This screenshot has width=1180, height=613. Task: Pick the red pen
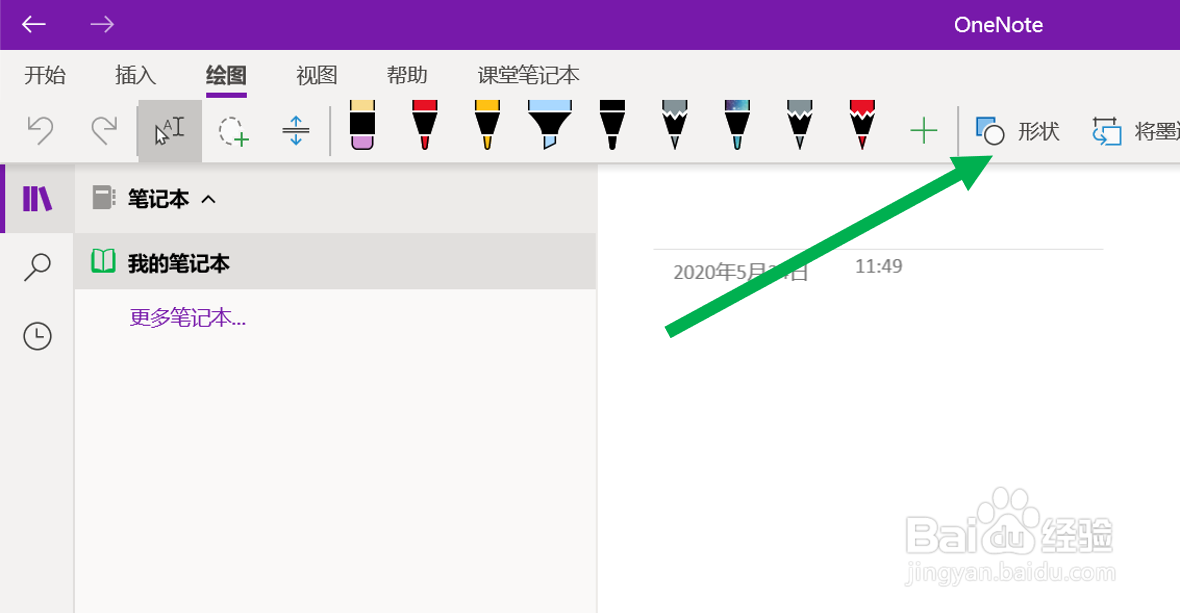point(424,126)
